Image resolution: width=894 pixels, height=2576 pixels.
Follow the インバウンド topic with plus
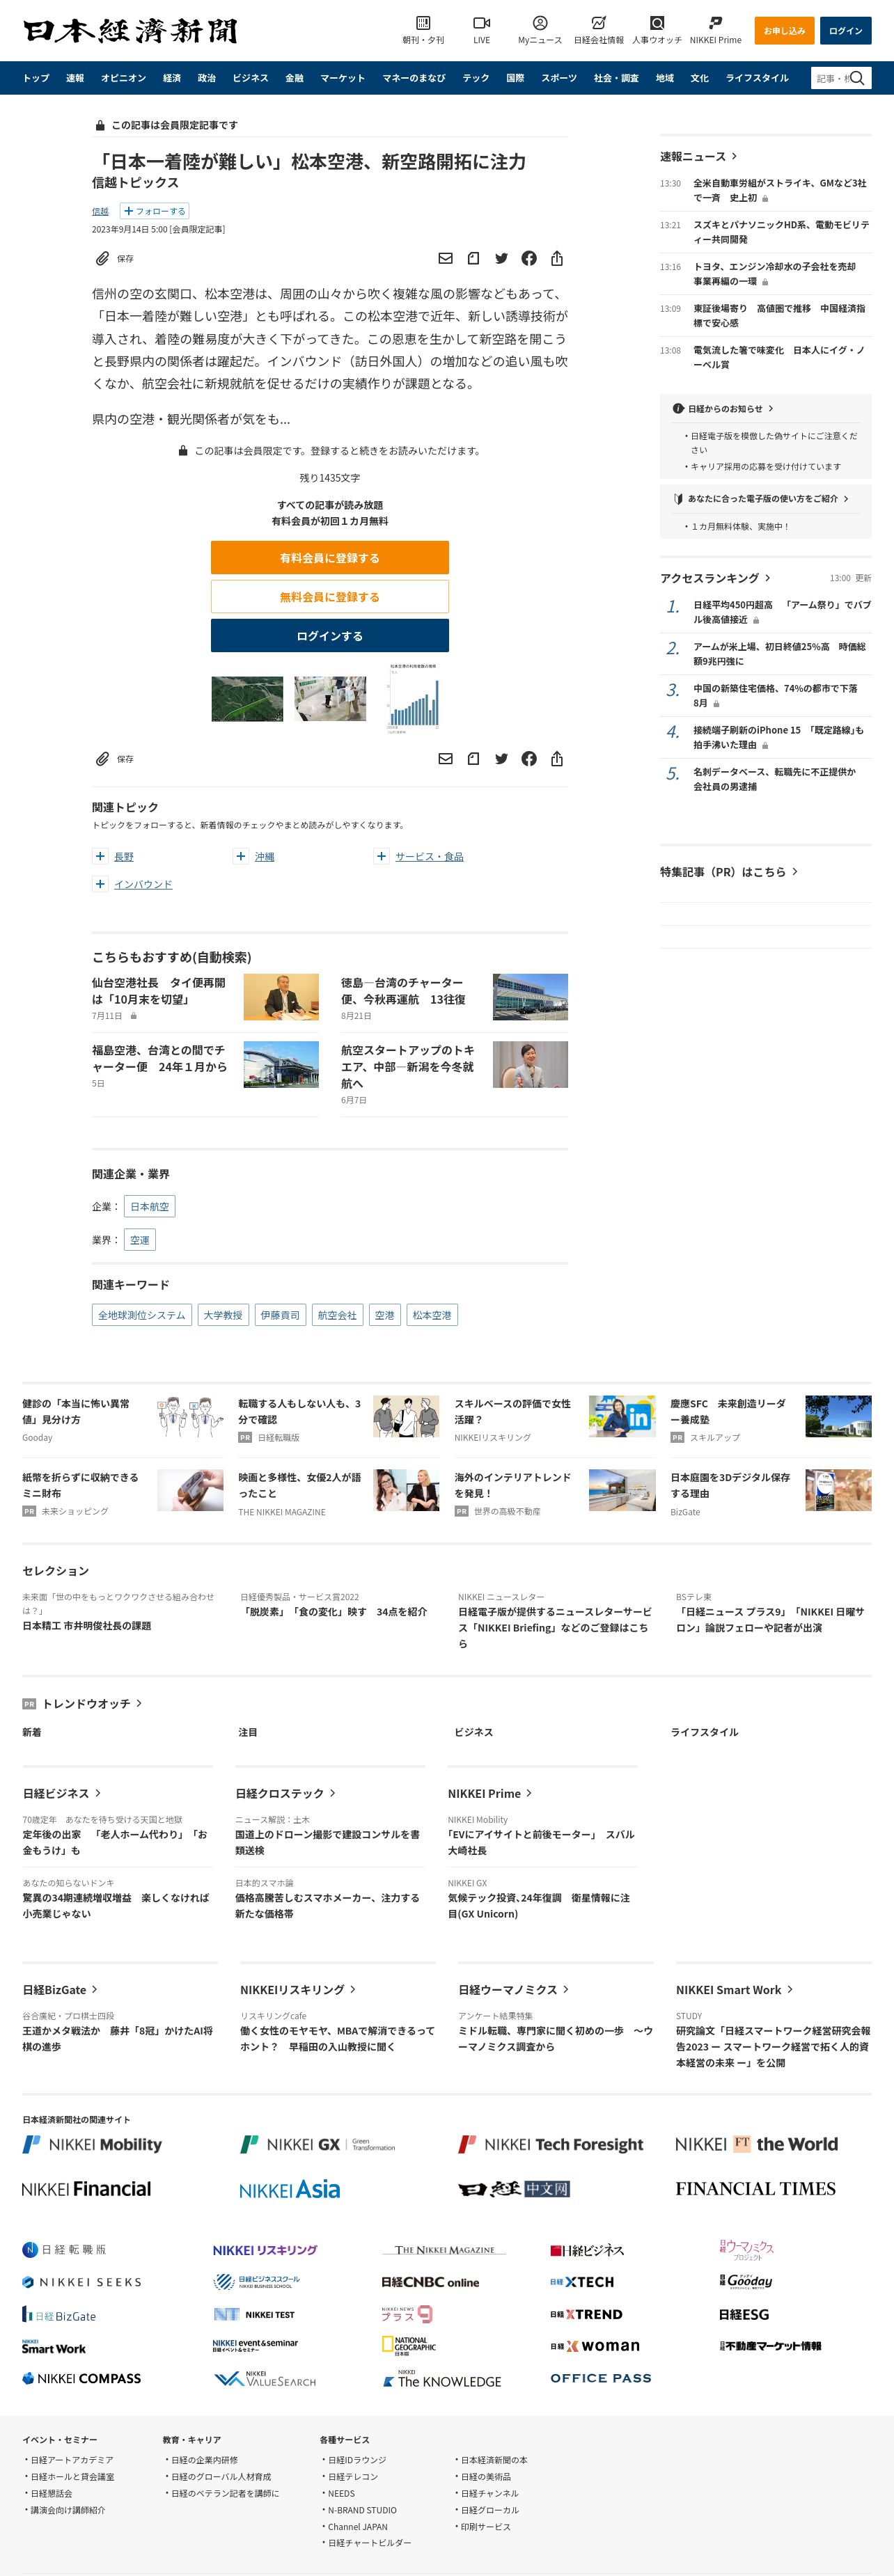[x=100, y=884]
